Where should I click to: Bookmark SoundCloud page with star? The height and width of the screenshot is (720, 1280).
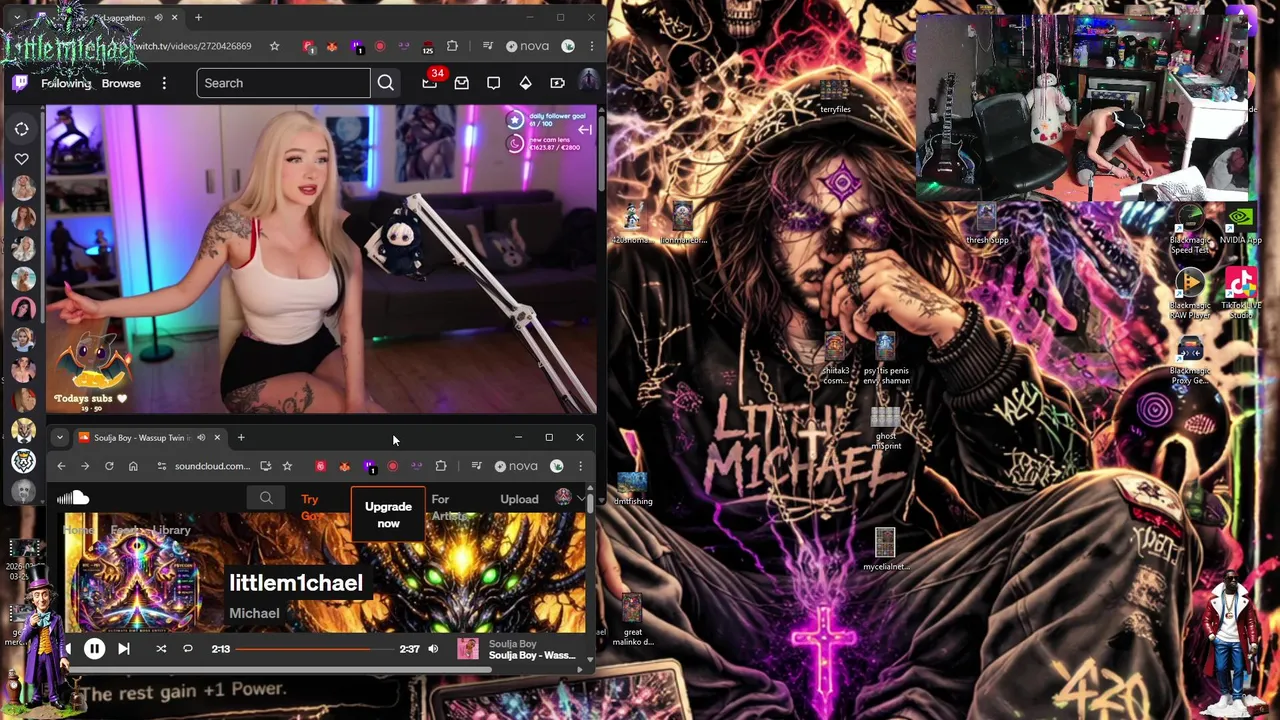point(287,466)
